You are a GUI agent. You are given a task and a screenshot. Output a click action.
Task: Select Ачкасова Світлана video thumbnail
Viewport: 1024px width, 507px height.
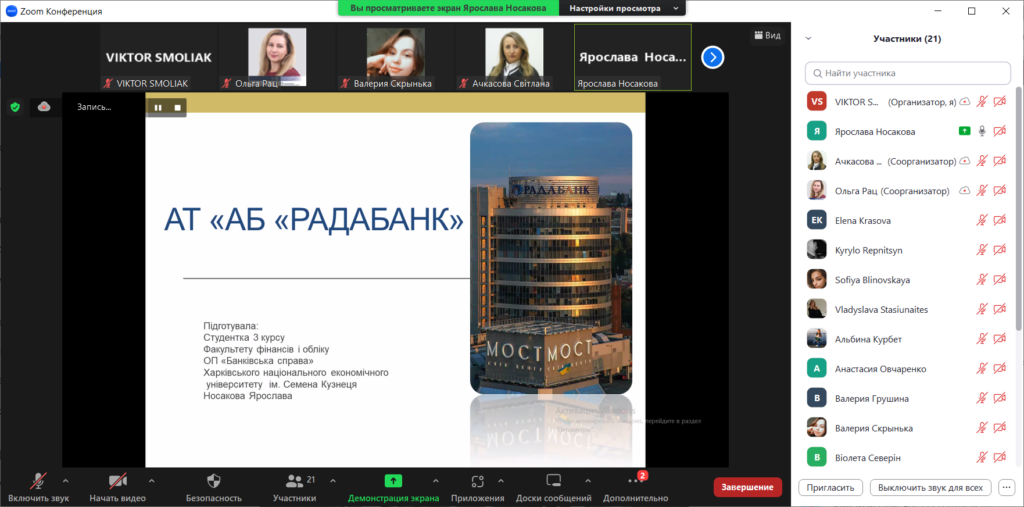[514, 57]
